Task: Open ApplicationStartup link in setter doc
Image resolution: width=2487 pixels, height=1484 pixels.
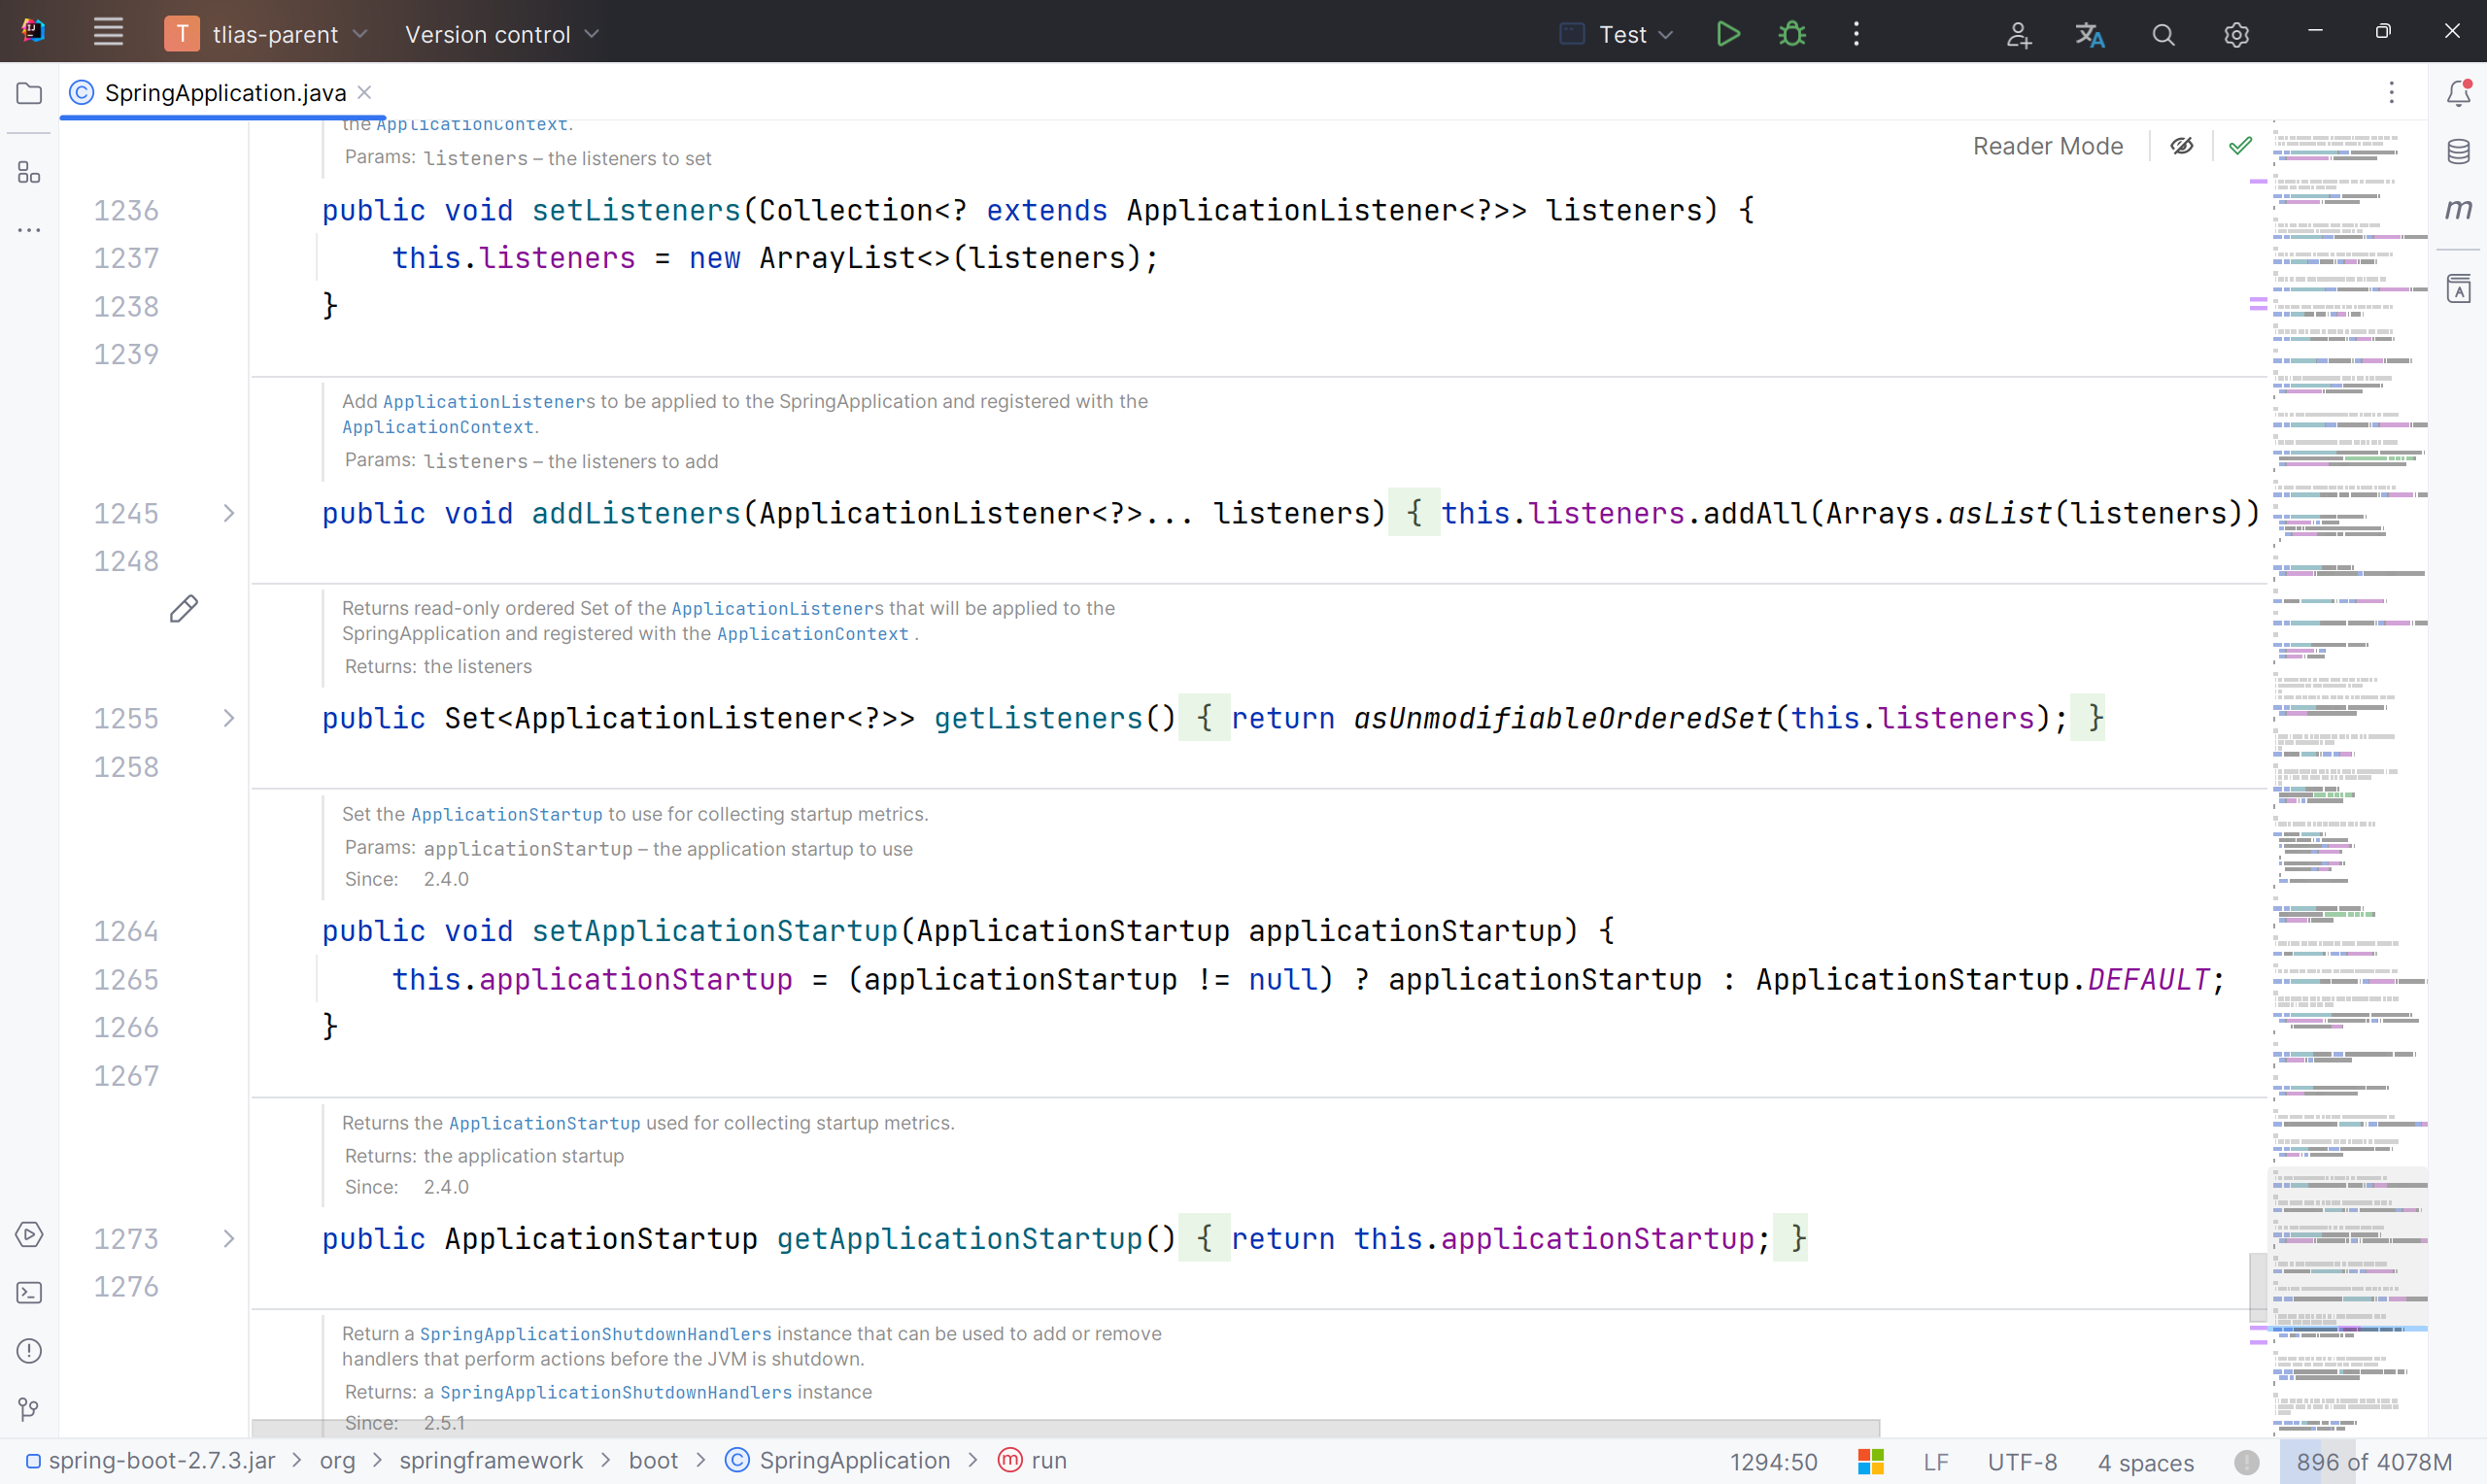Action: tap(507, 814)
